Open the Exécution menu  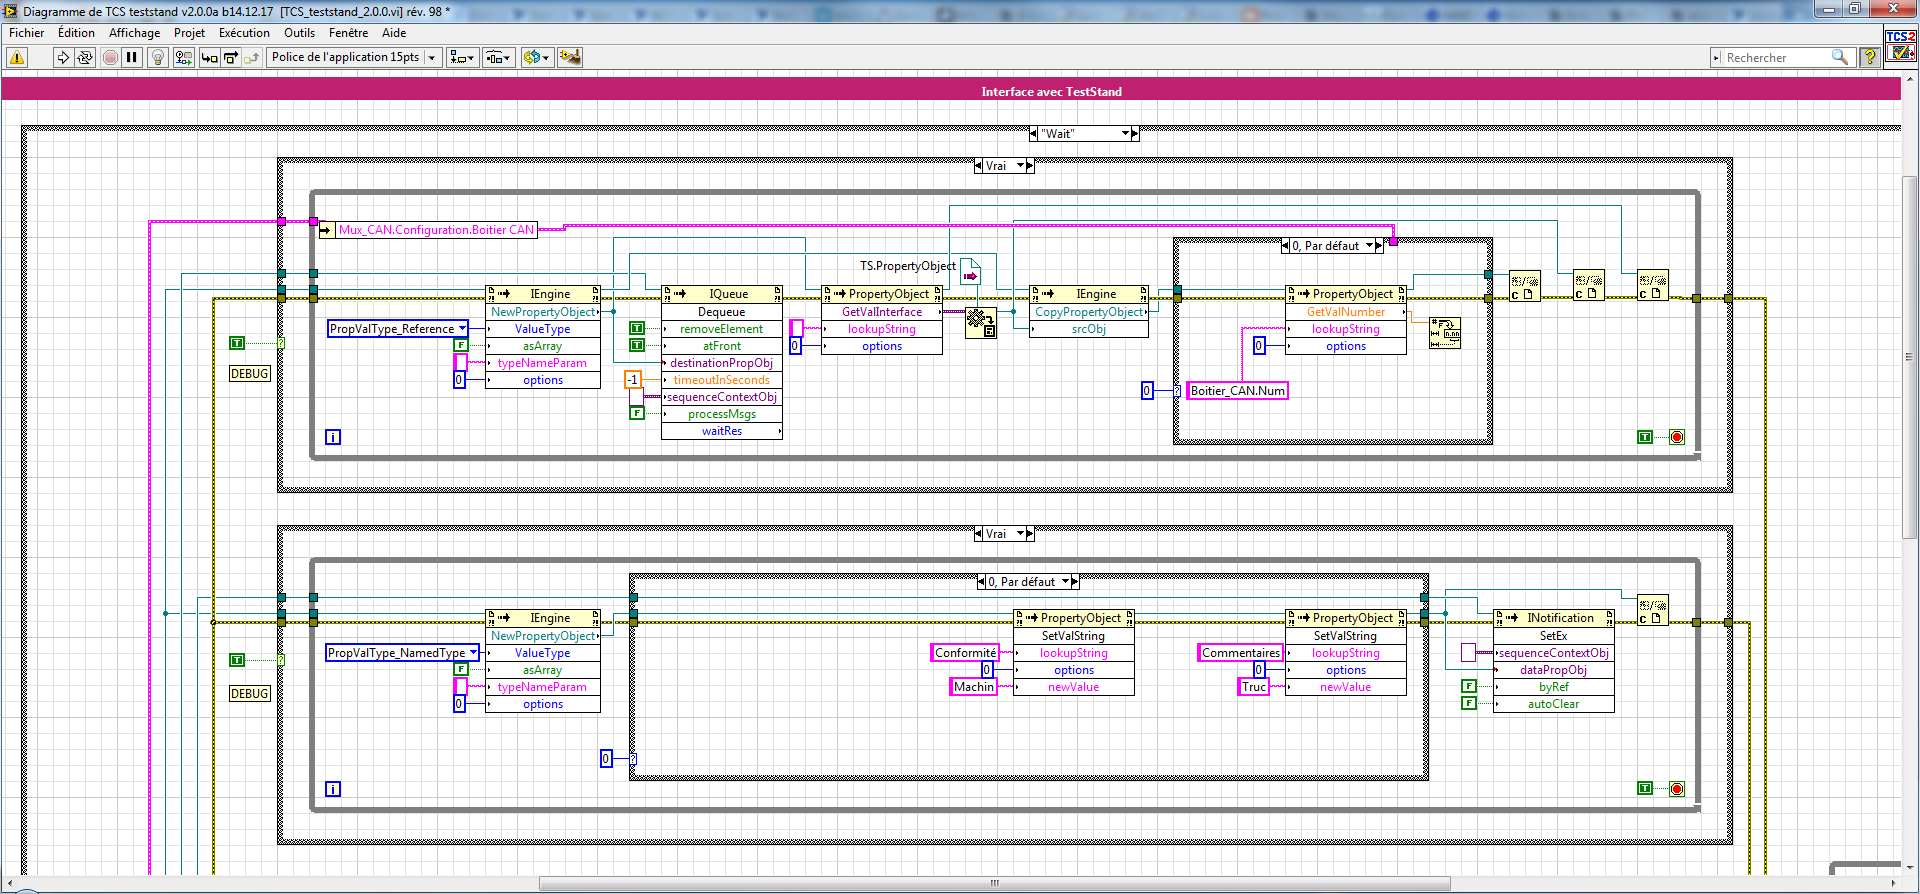(x=244, y=33)
